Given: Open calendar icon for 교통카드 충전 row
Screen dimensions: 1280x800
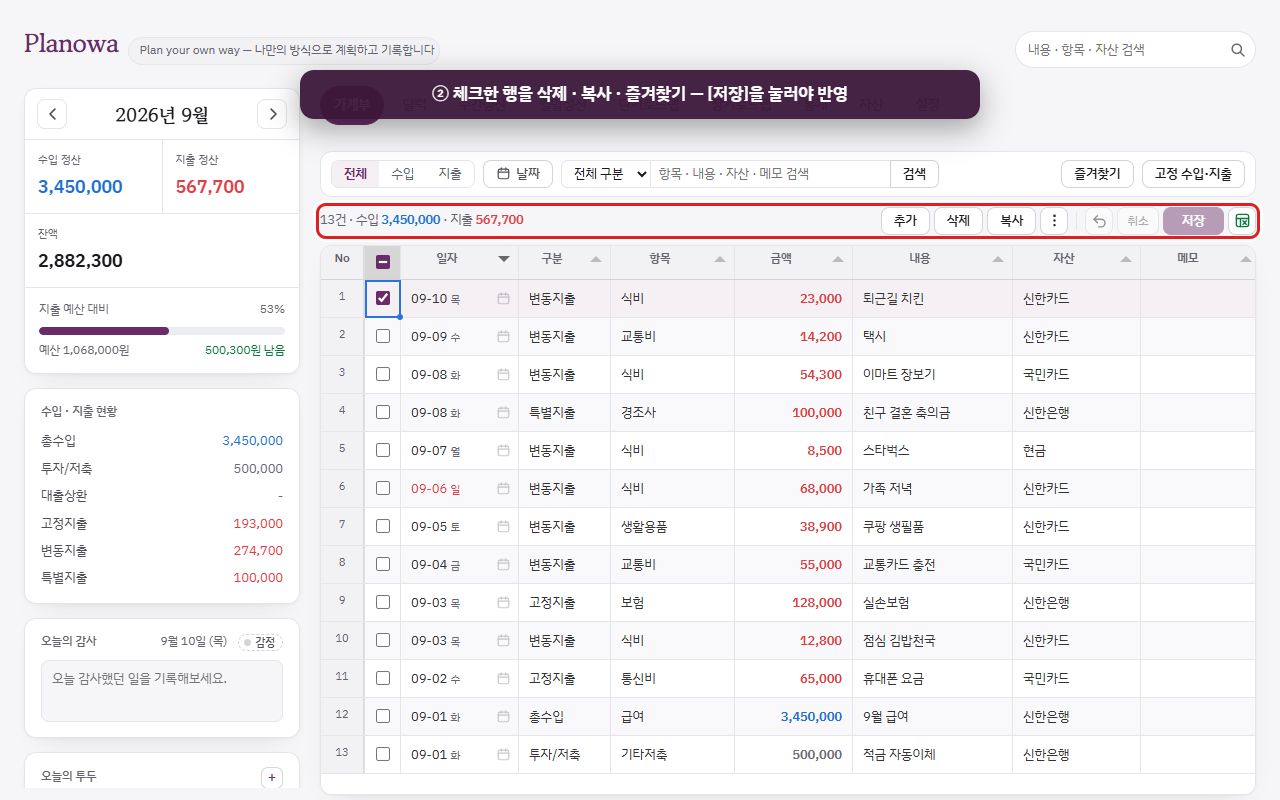Looking at the screenshot, I should [x=503, y=564].
